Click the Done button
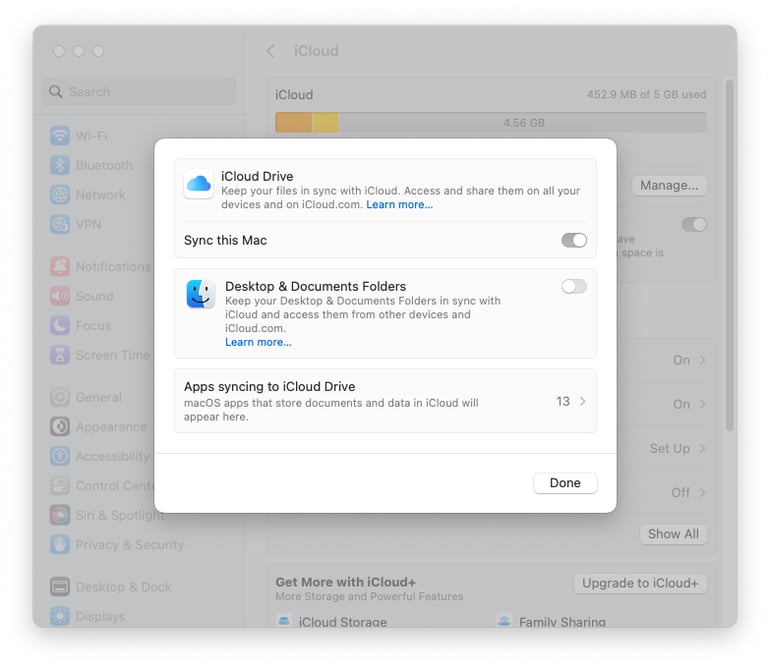Viewport: 770px width, 668px height. 565,483
